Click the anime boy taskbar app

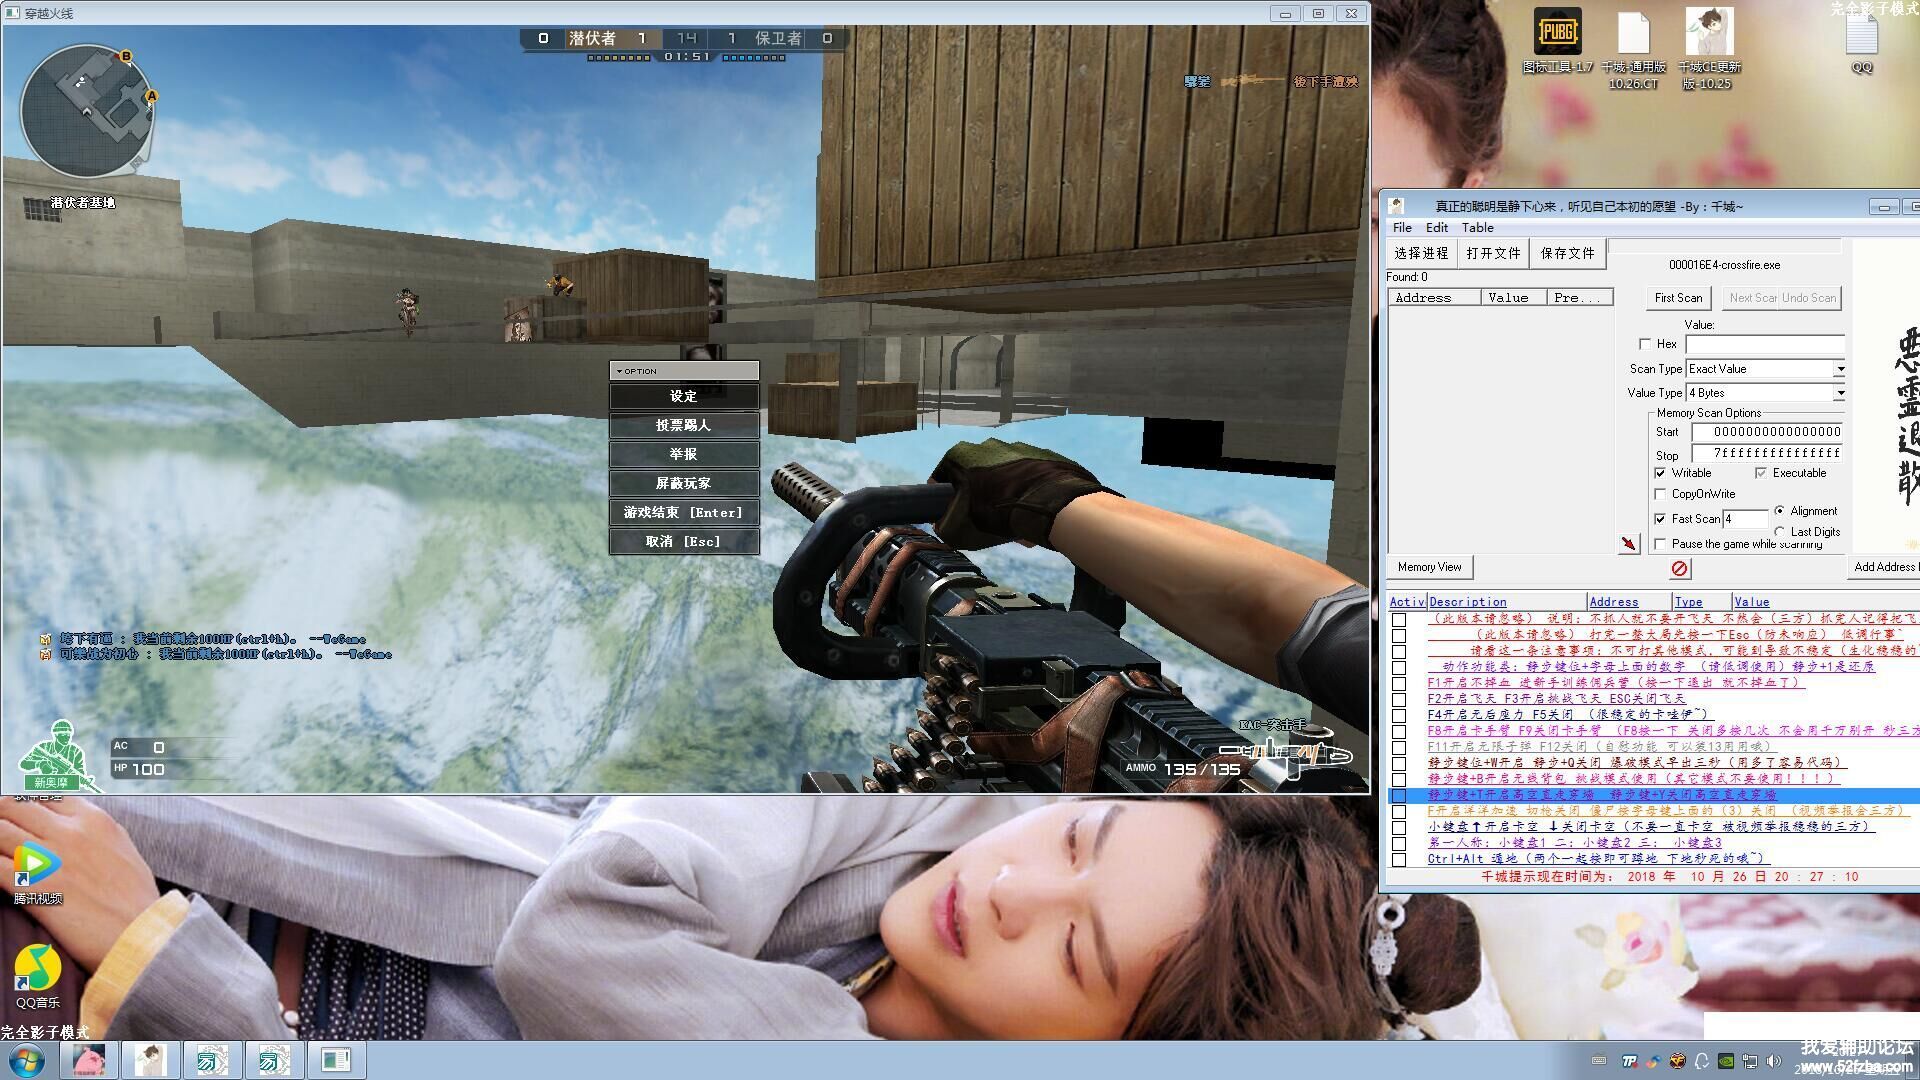[151, 1060]
